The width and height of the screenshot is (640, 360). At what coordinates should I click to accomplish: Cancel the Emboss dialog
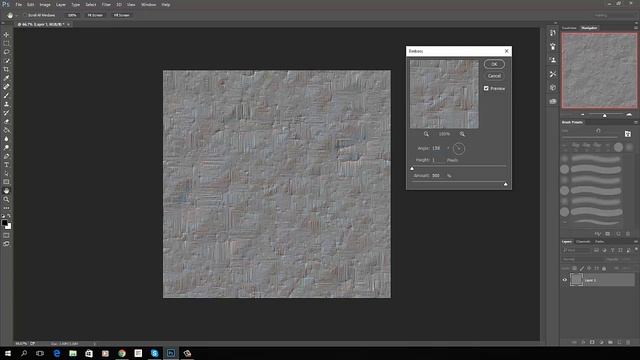494,76
